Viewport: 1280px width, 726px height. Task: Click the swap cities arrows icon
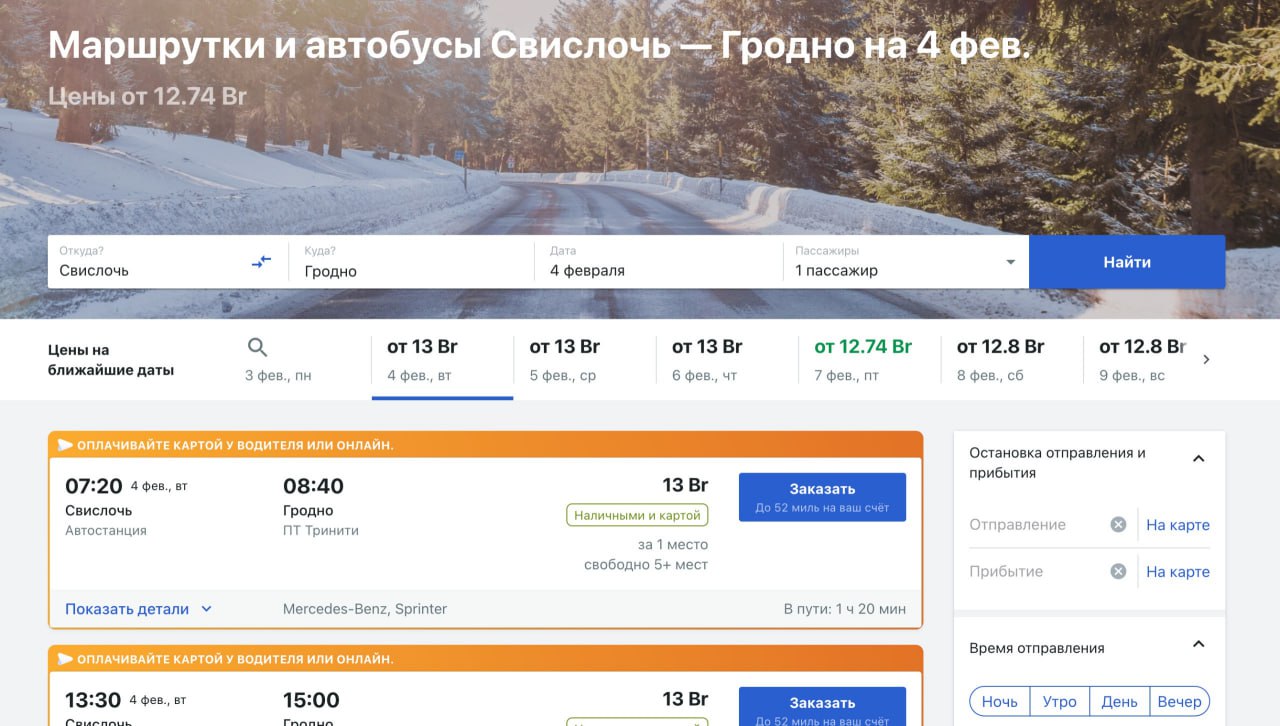[x=261, y=261]
